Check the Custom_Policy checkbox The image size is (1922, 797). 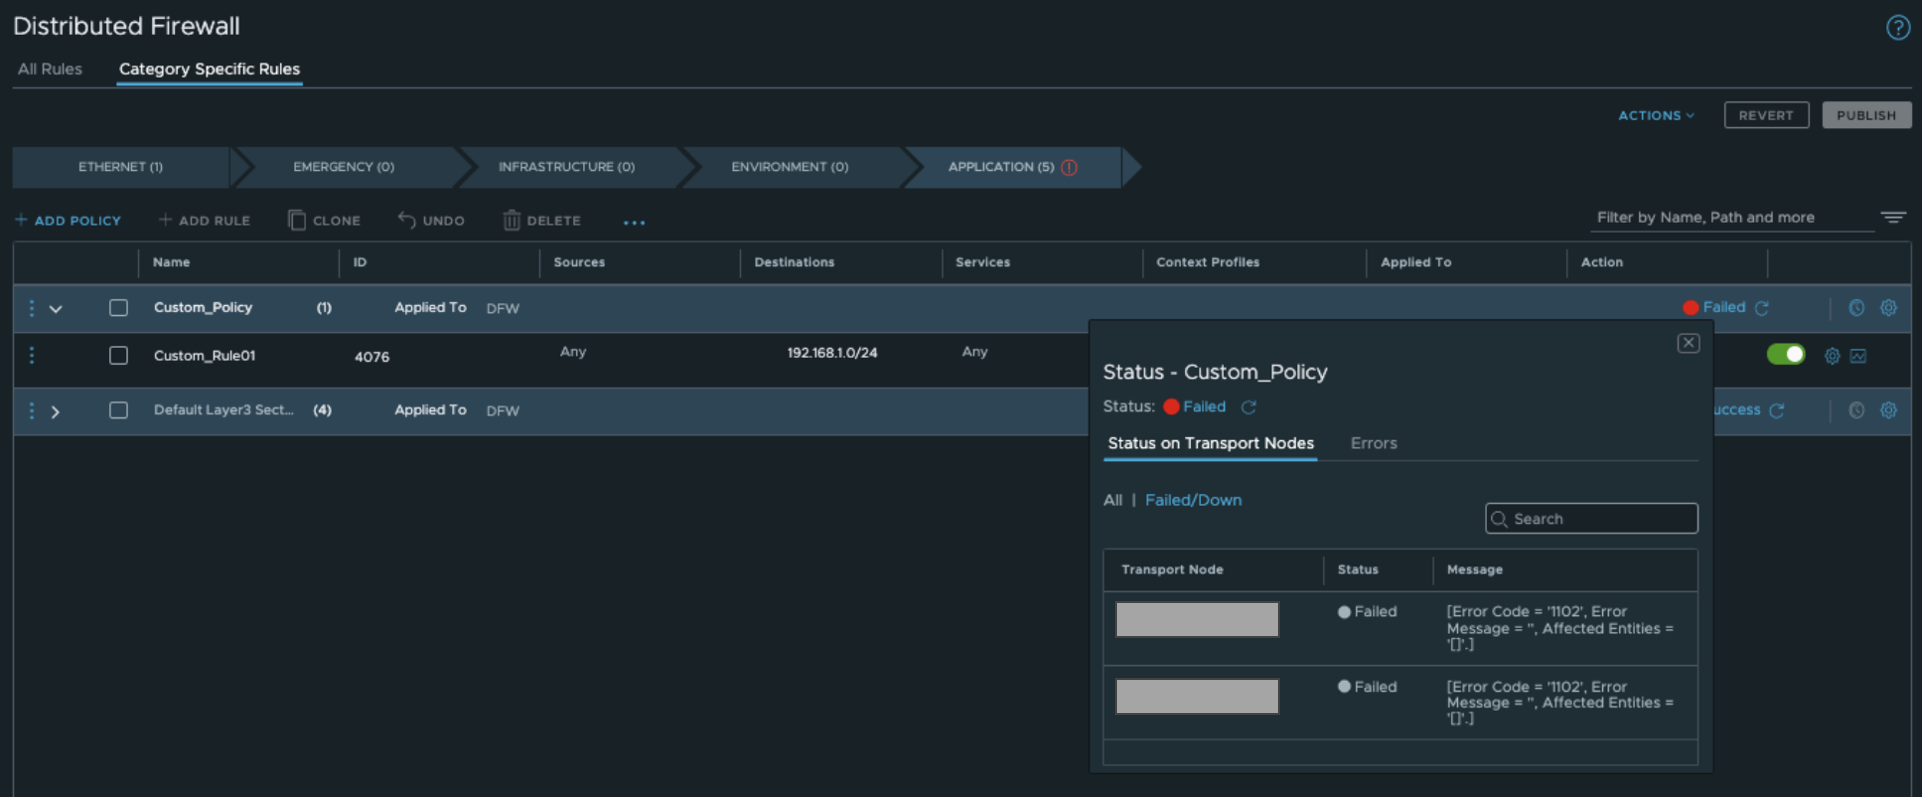[x=118, y=308]
